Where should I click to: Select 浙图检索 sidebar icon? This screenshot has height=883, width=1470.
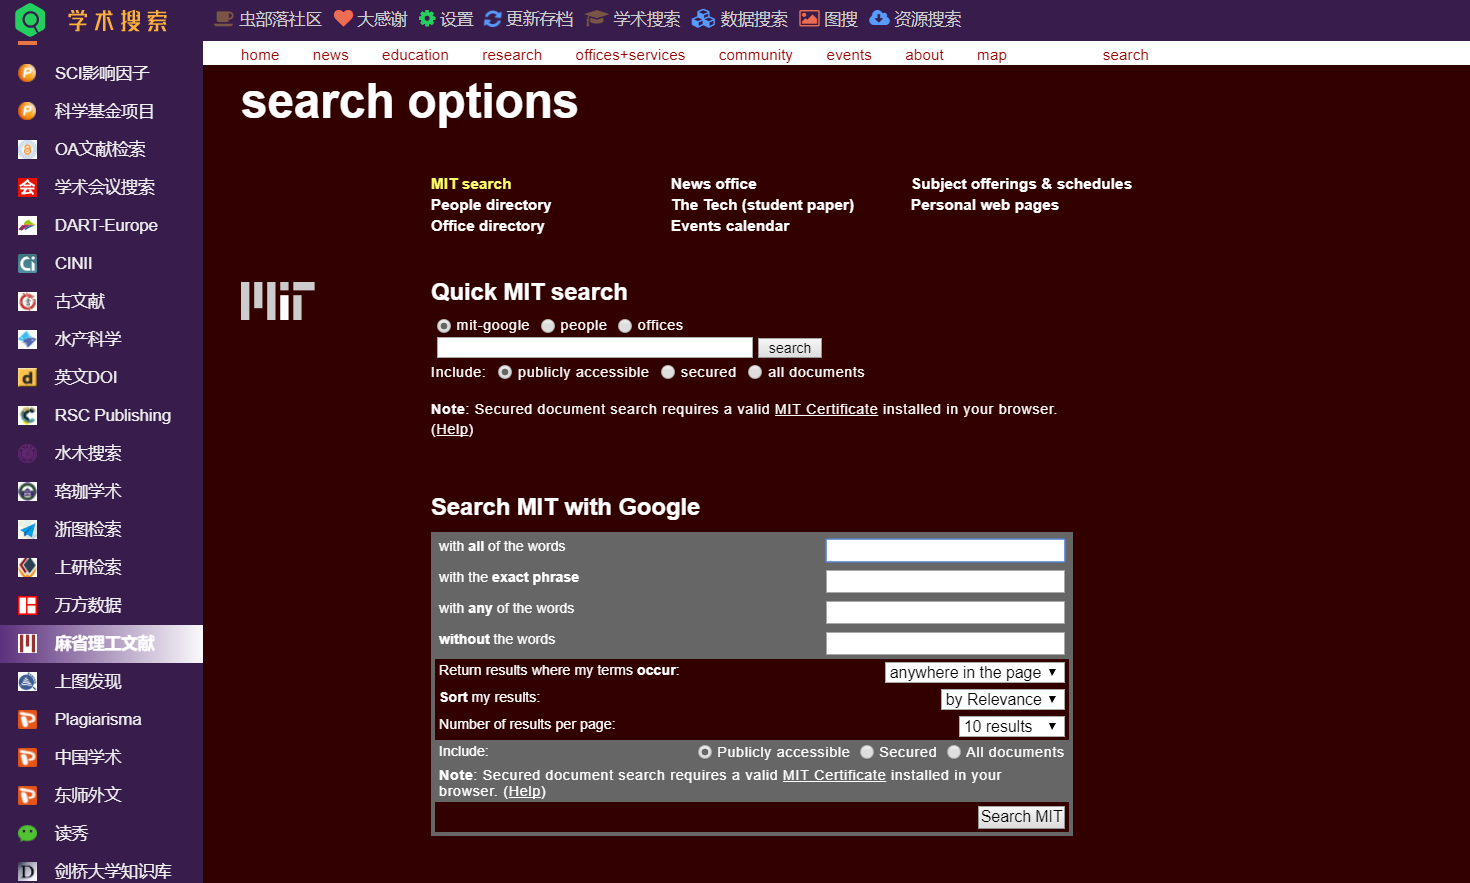pos(28,529)
